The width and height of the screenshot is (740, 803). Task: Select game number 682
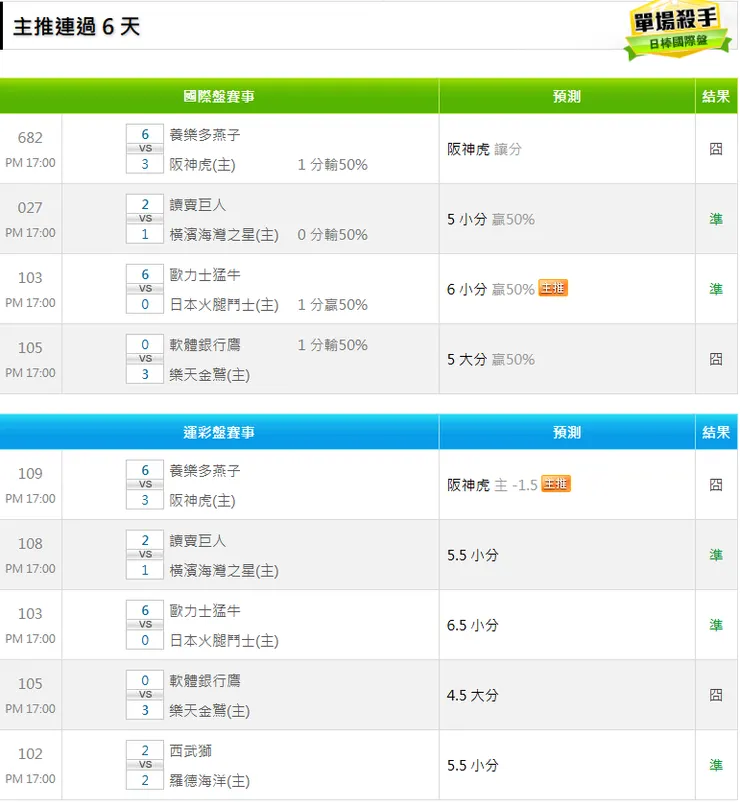pyautogui.click(x=30, y=137)
